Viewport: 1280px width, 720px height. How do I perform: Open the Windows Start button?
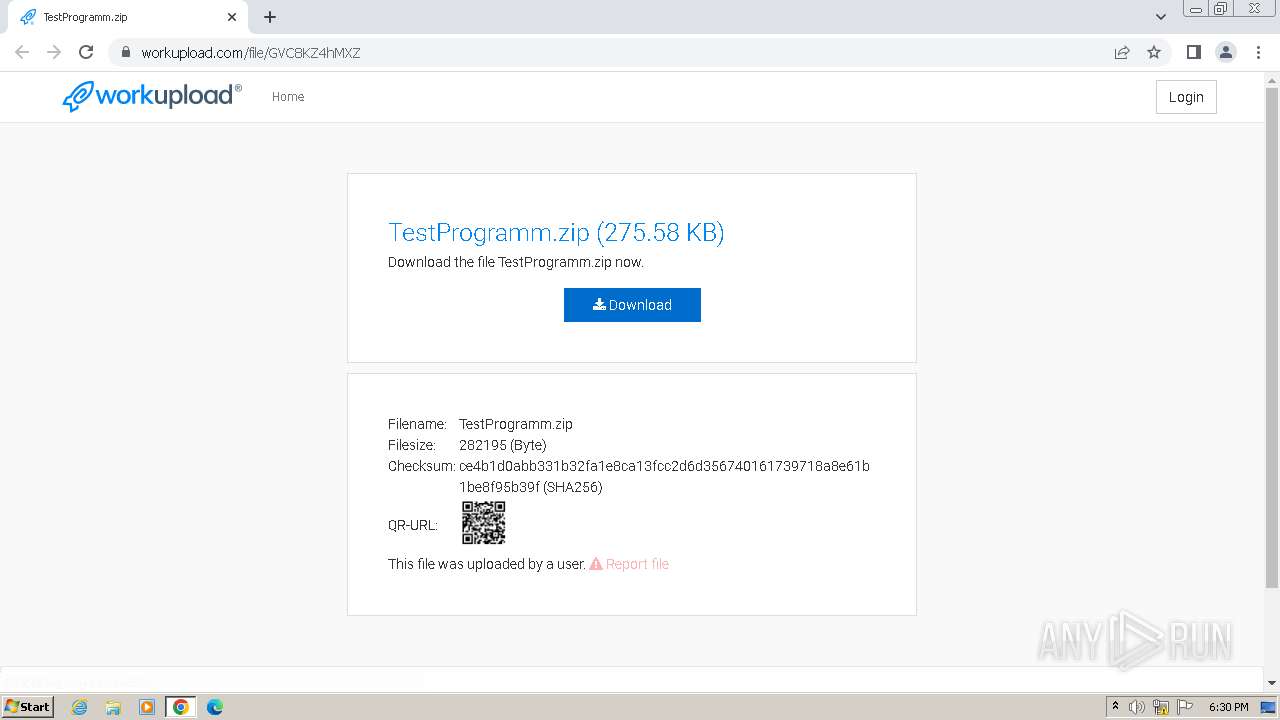point(28,707)
